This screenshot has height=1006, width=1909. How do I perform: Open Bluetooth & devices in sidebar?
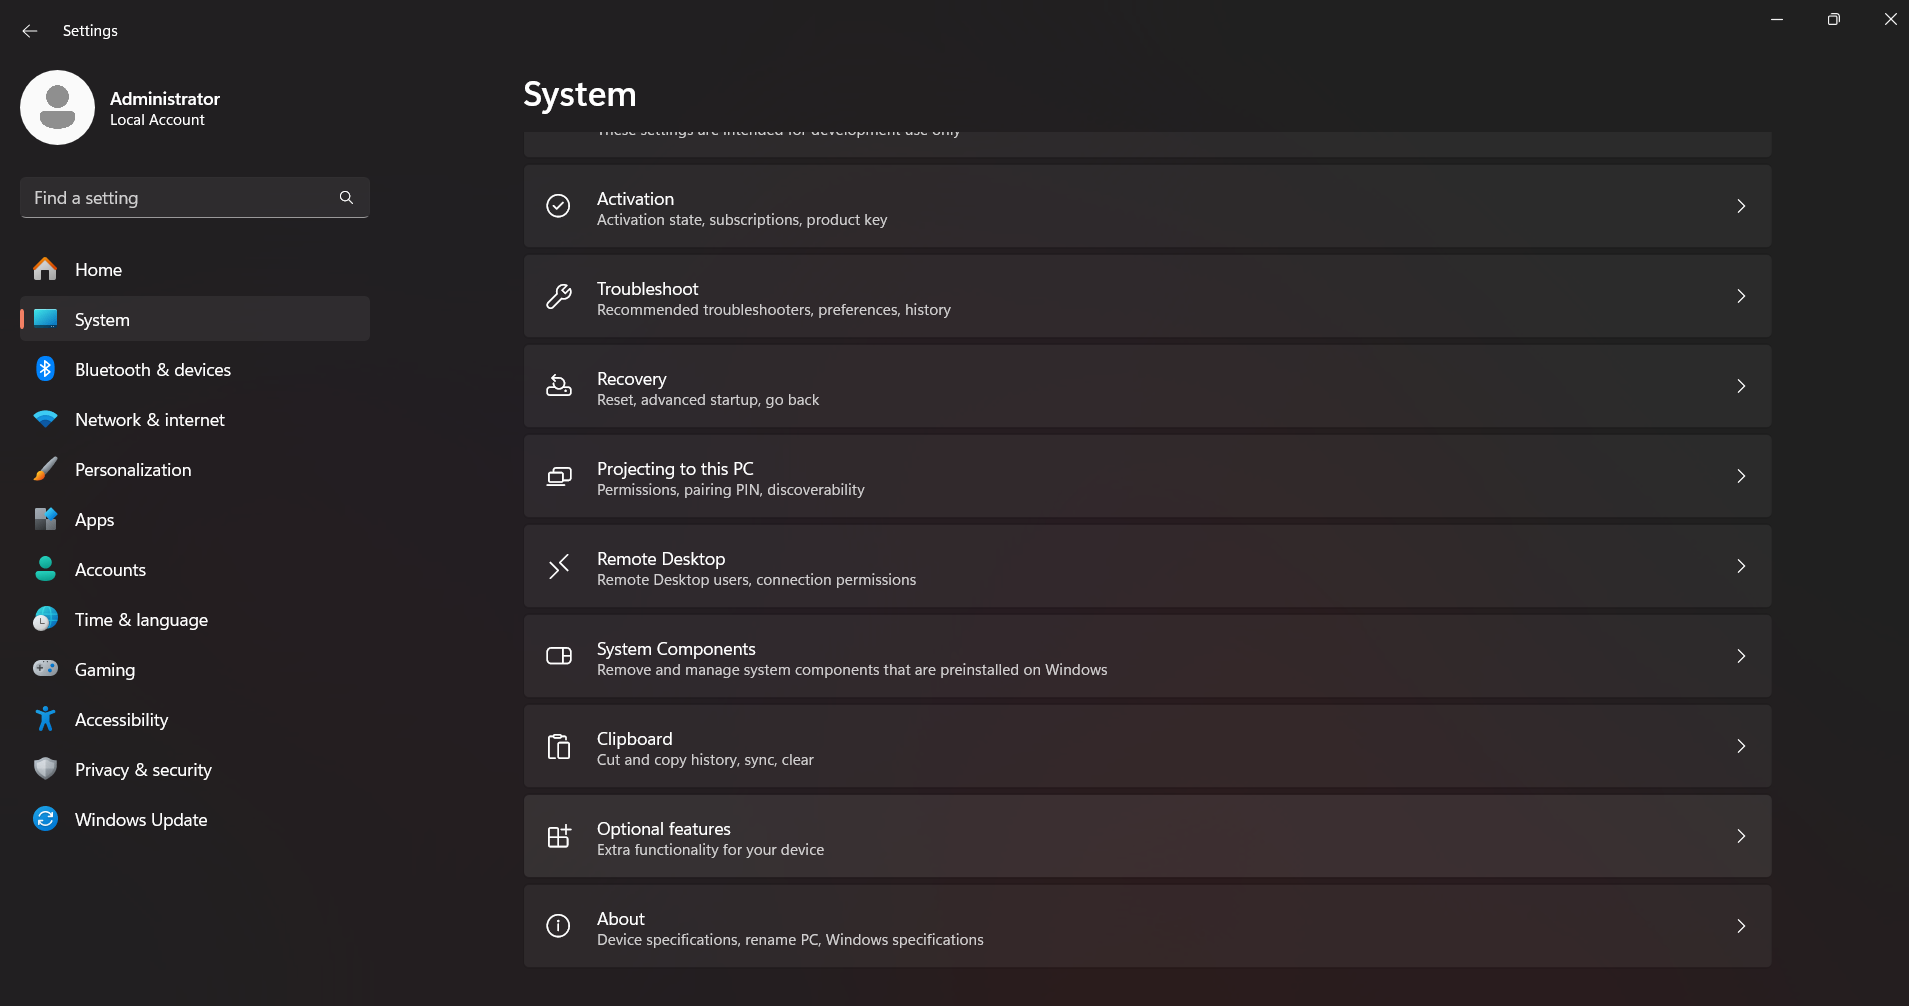tap(152, 370)
